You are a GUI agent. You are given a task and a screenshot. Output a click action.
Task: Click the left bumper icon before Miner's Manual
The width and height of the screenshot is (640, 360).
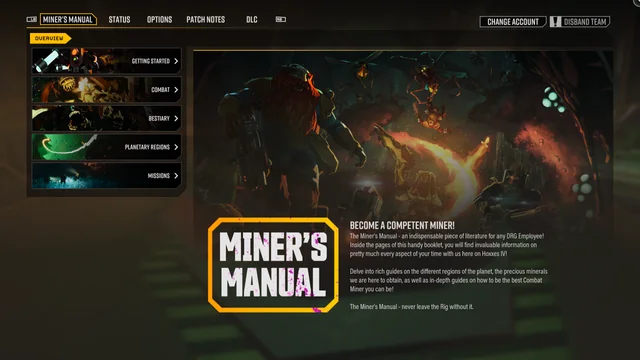[x=31, y=19]
